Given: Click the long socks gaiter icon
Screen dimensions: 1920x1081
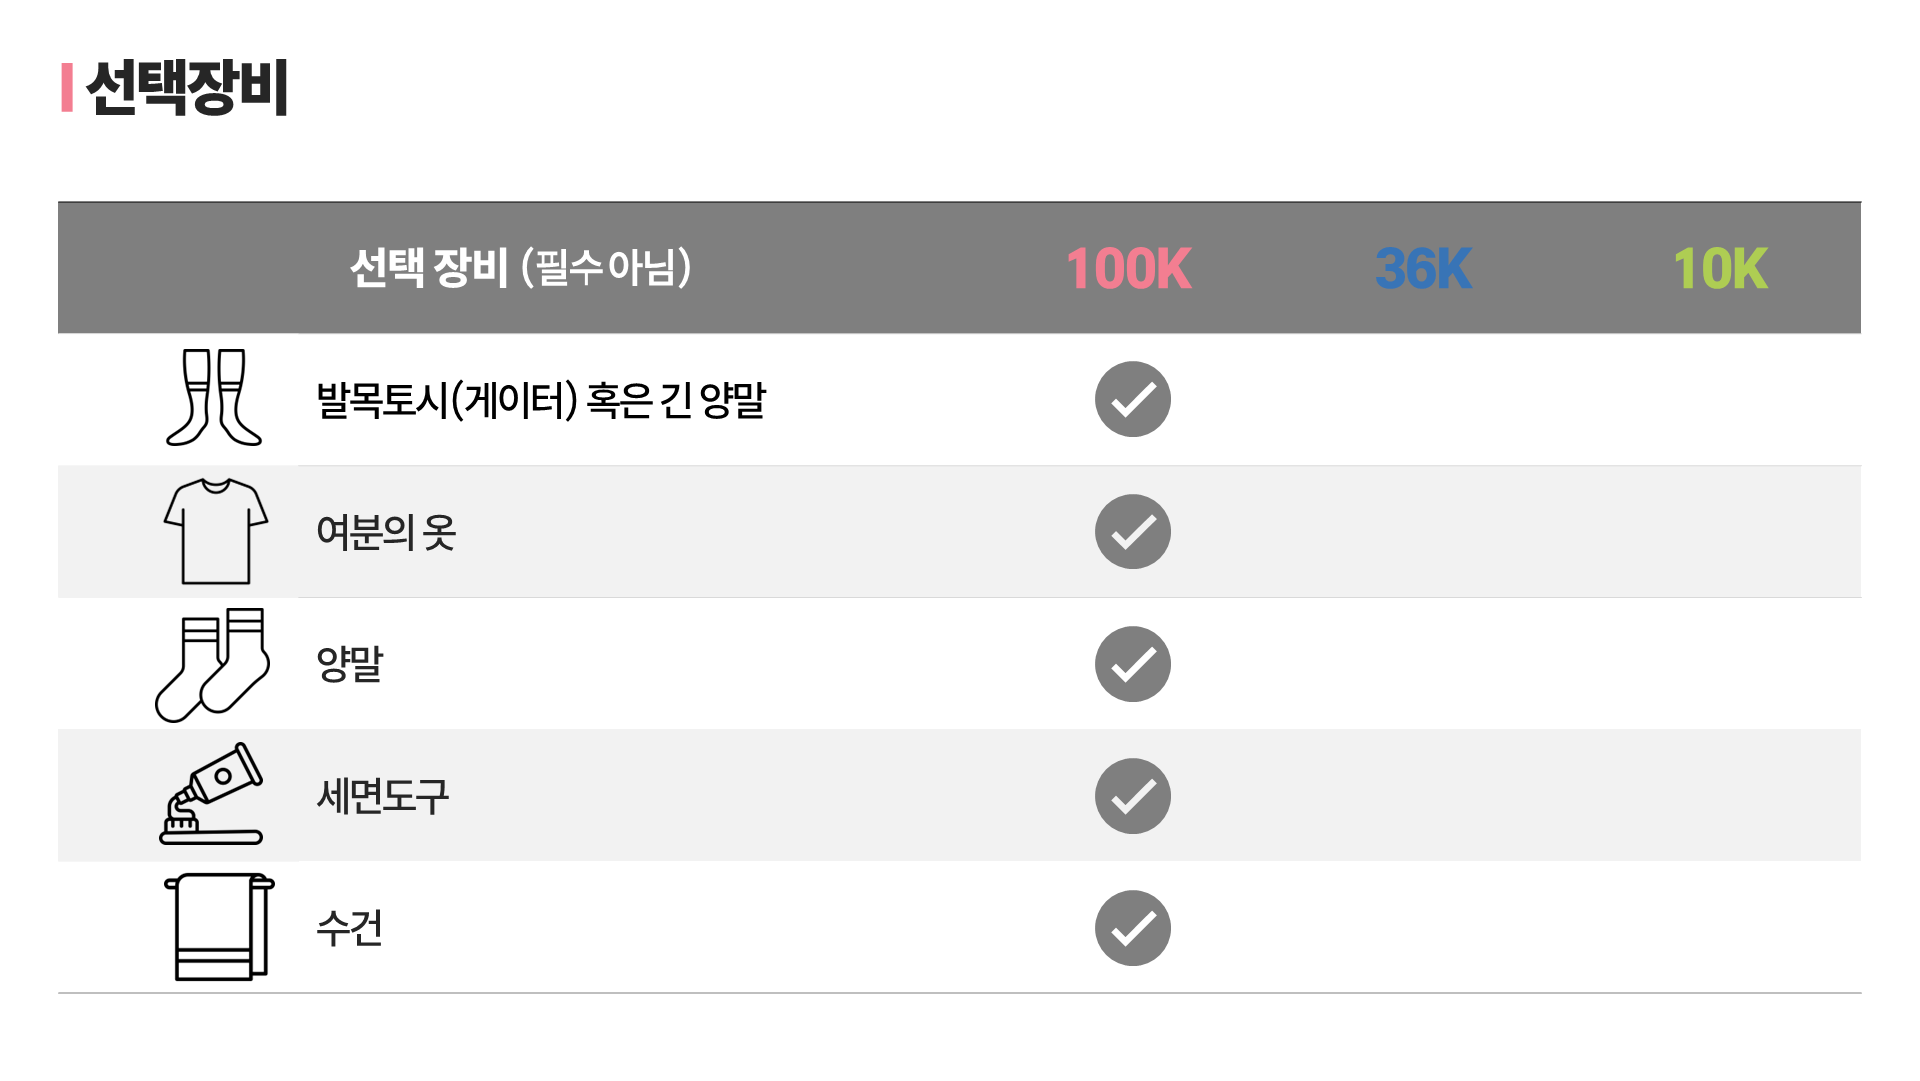Looking at the screenshot, I should 214,397.
